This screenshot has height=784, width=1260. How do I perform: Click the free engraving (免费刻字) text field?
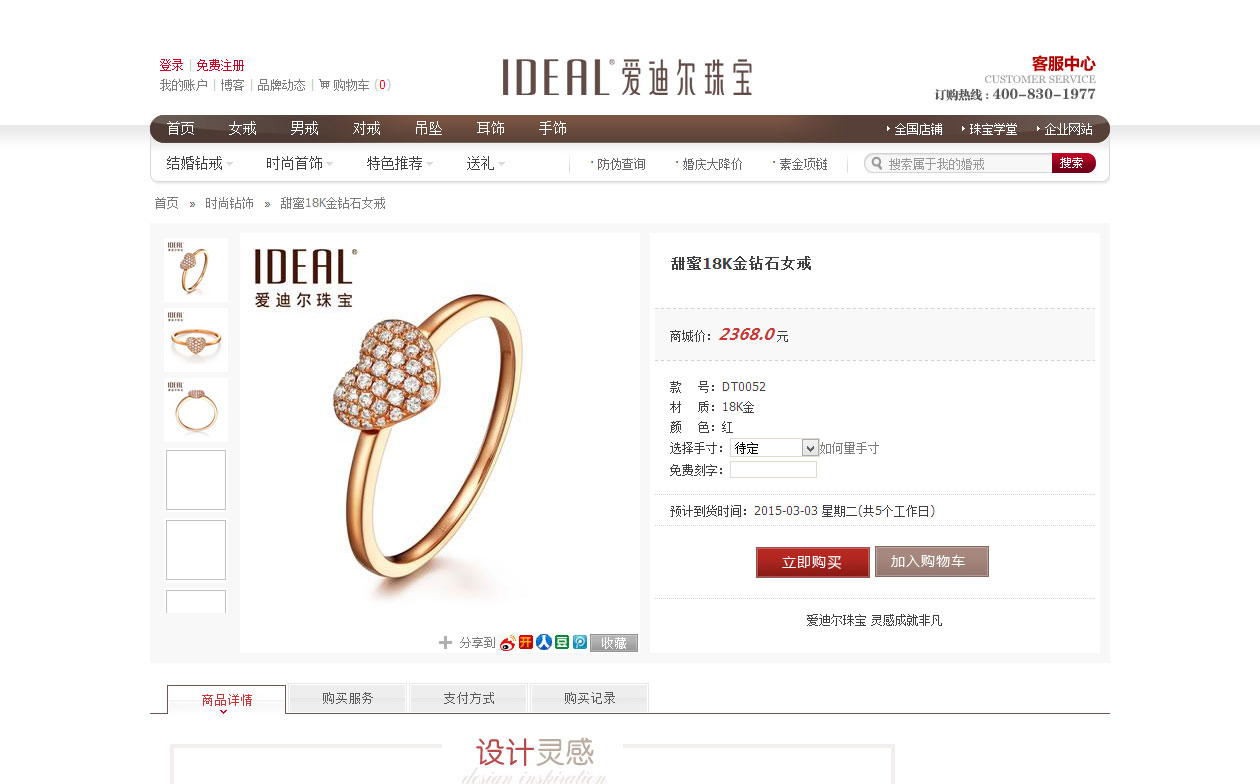773,470
